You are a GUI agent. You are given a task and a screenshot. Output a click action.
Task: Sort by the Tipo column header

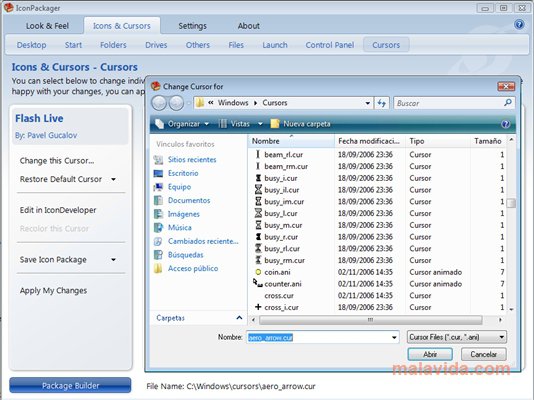[x=438, y=141]
